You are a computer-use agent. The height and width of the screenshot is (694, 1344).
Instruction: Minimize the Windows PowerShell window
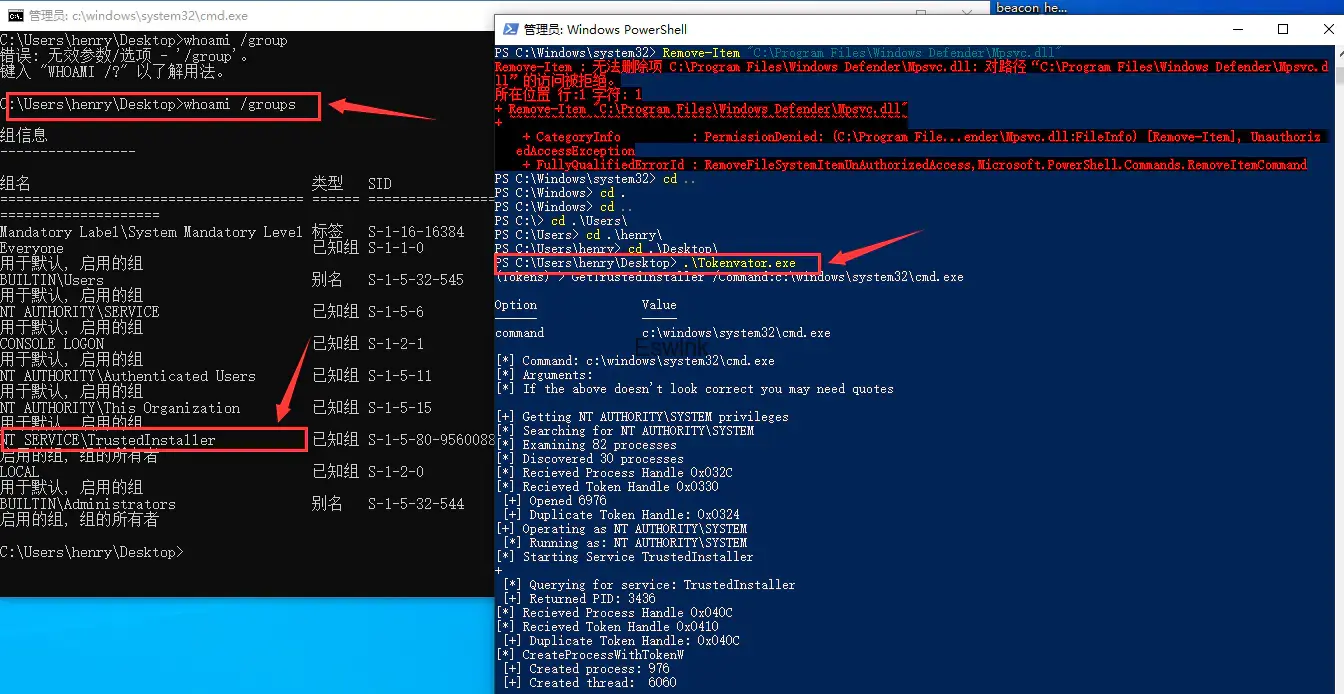[x=1237, y=29]
